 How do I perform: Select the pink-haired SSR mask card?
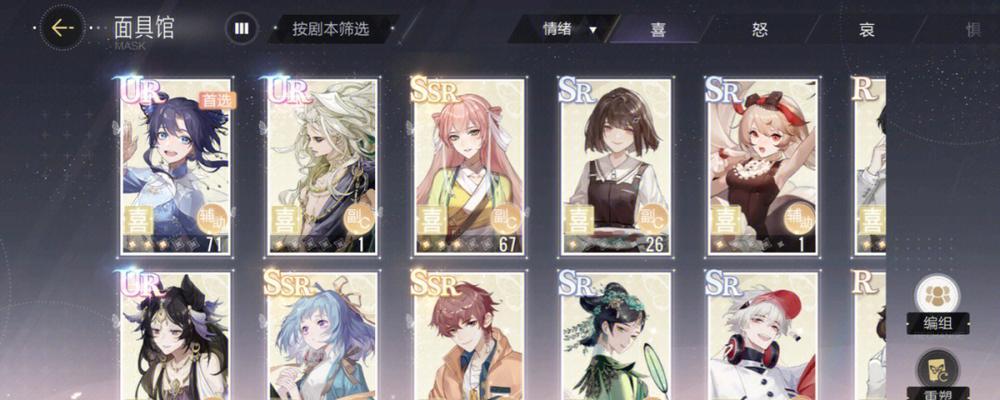[469, 167]
